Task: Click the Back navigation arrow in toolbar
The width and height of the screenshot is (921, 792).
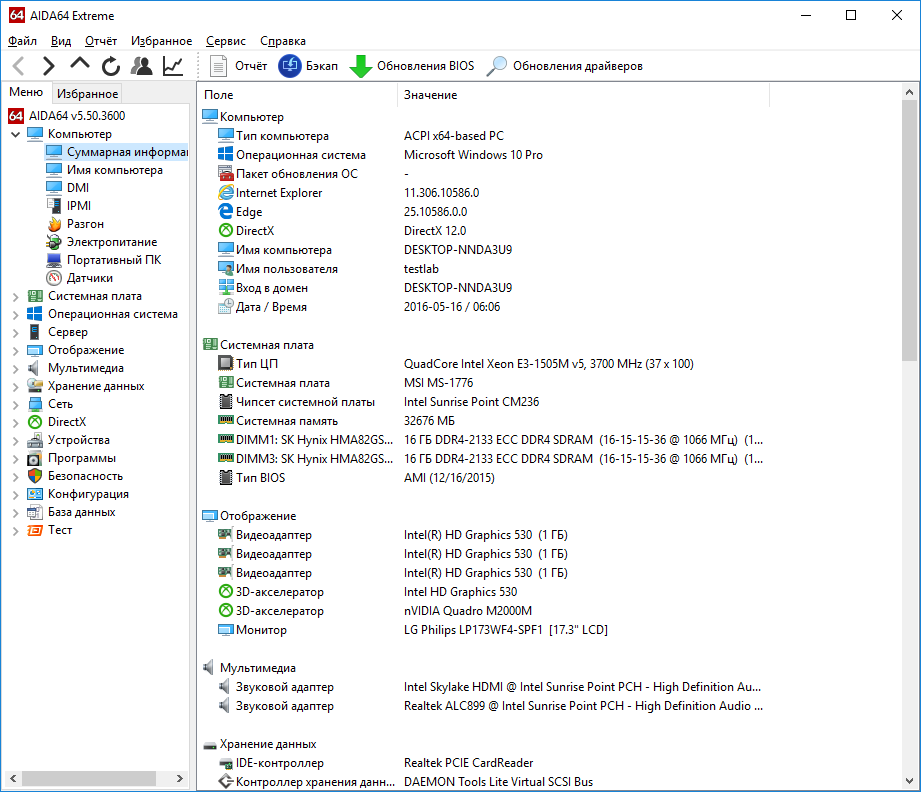Action: (19, 66)
